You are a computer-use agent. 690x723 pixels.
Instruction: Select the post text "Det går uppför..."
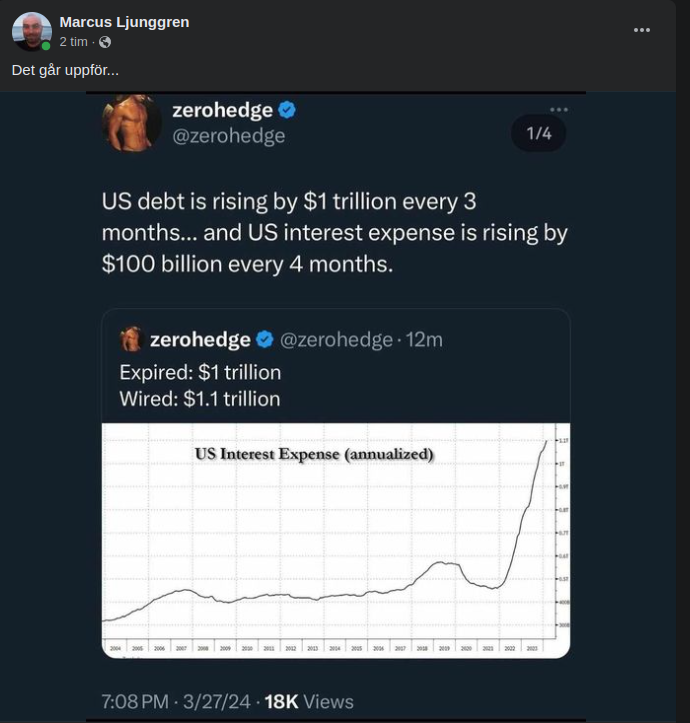click(x=65, y=71)
